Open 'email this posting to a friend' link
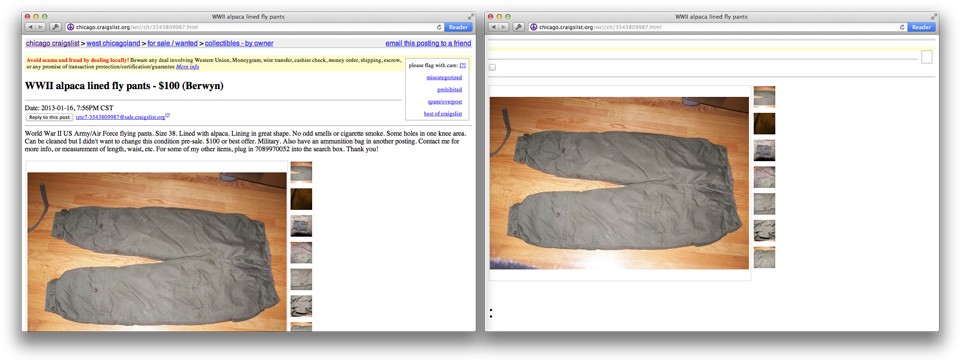Image resolution: width=960 pixels, height=362 pixels. click(x=429, y=43)
